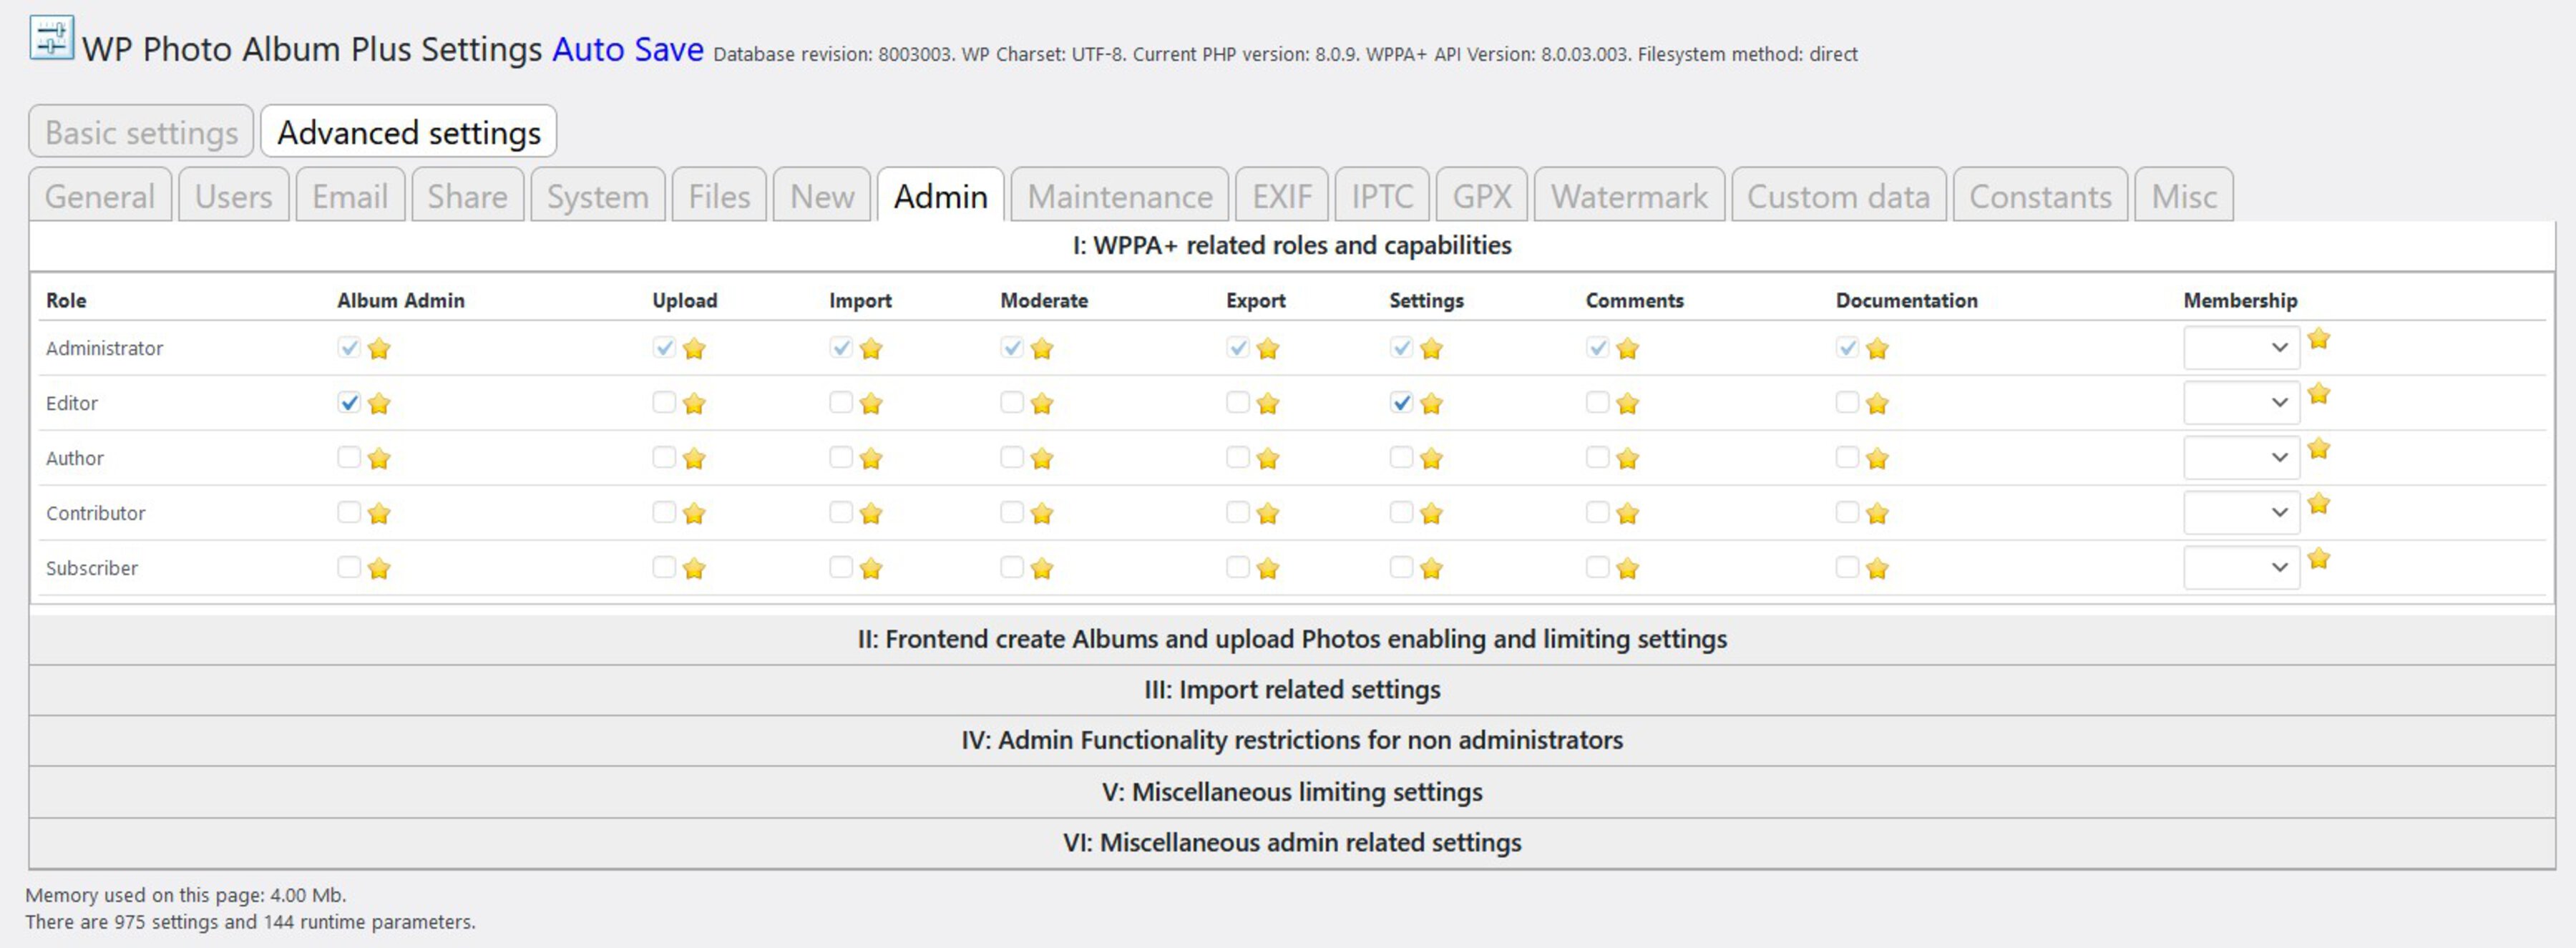The height and width of the screenshot is (948, 2576).
Task: Enable Comments capability for Contributor role
Action: [1597, 512]
